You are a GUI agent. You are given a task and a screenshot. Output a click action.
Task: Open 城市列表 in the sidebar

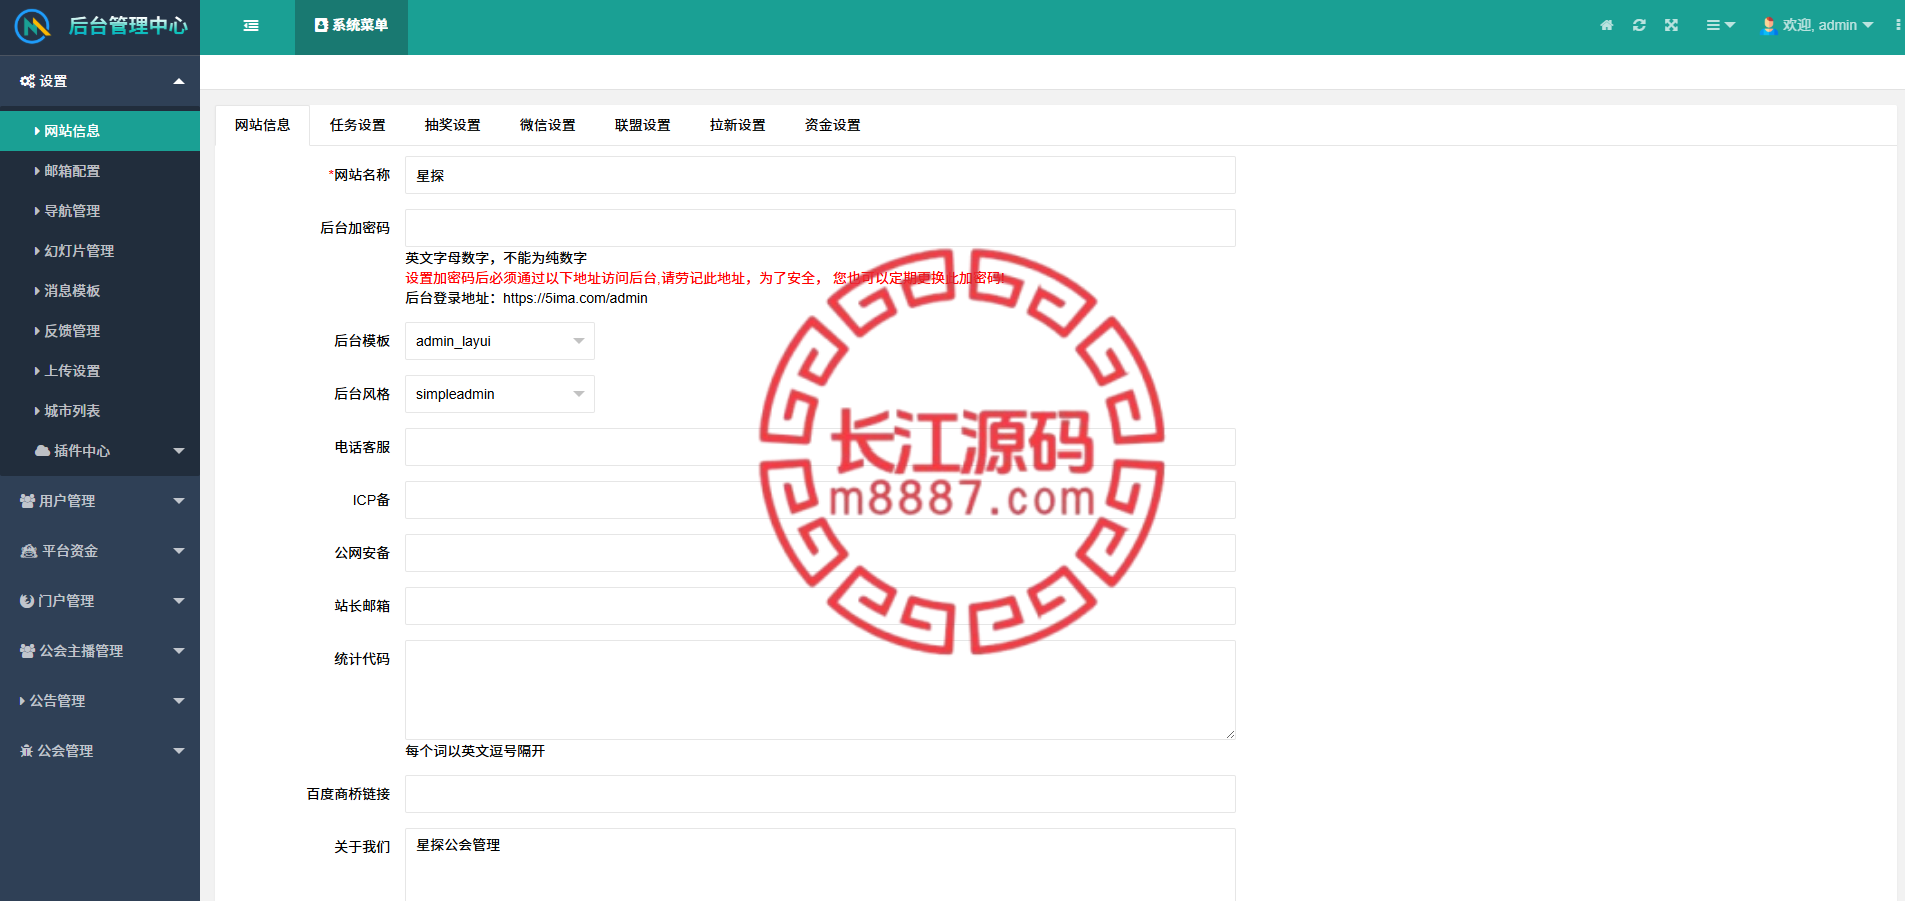point(100,411)
